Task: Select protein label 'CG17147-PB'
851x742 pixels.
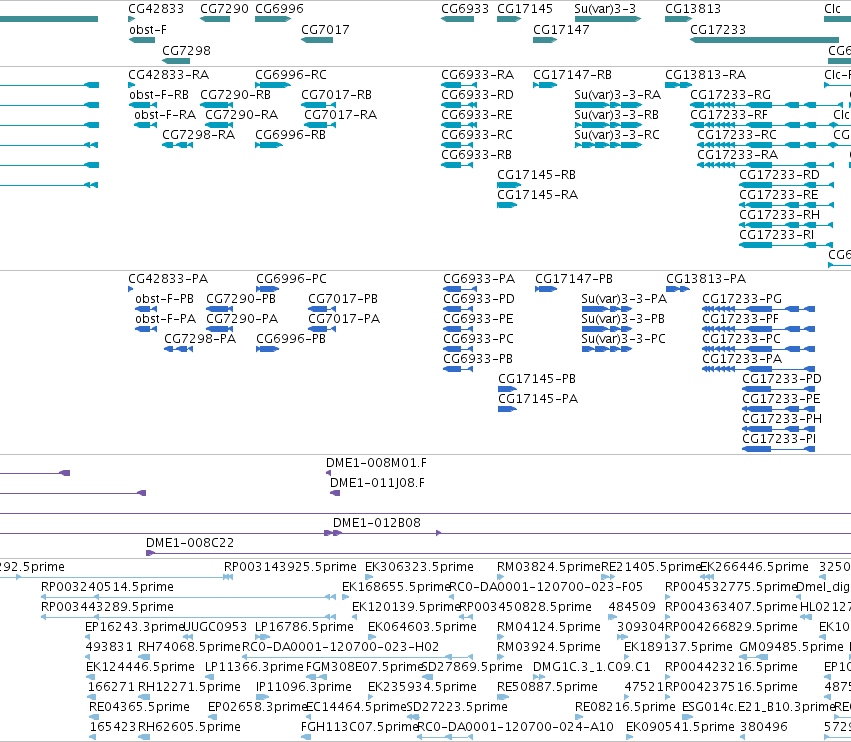Action: pos(574,278)
